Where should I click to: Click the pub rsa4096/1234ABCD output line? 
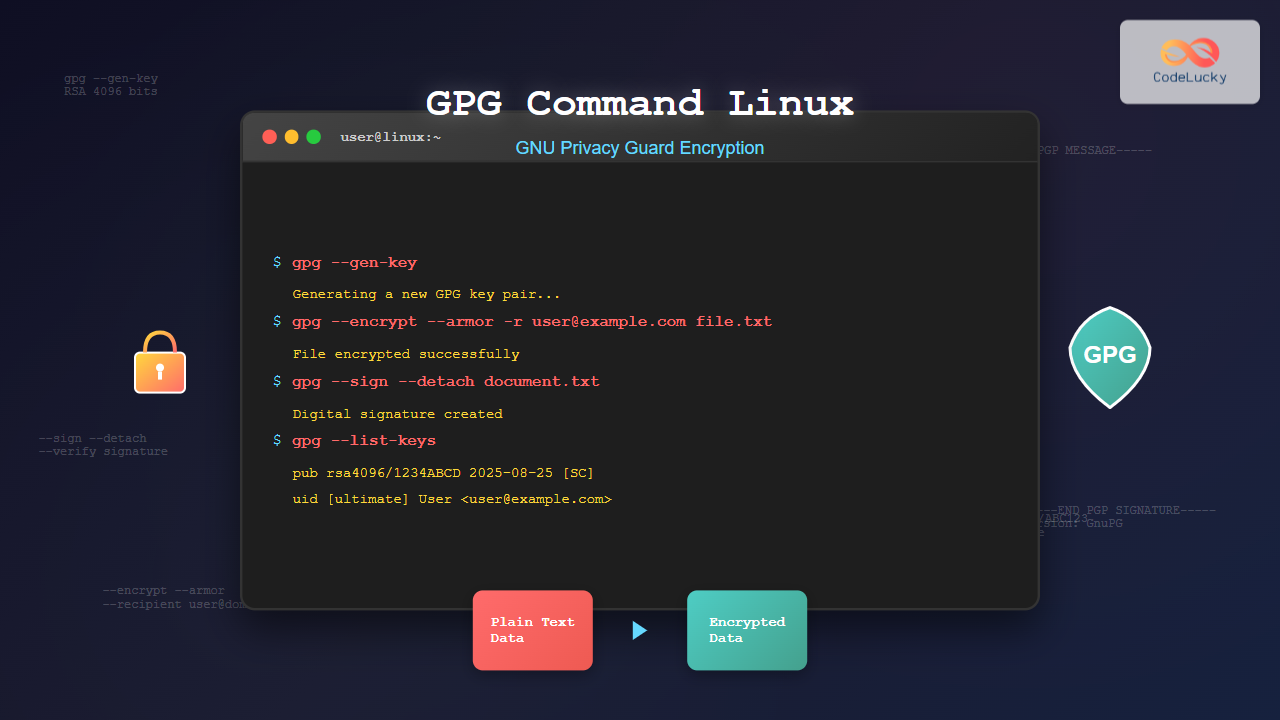click(443, 473)
